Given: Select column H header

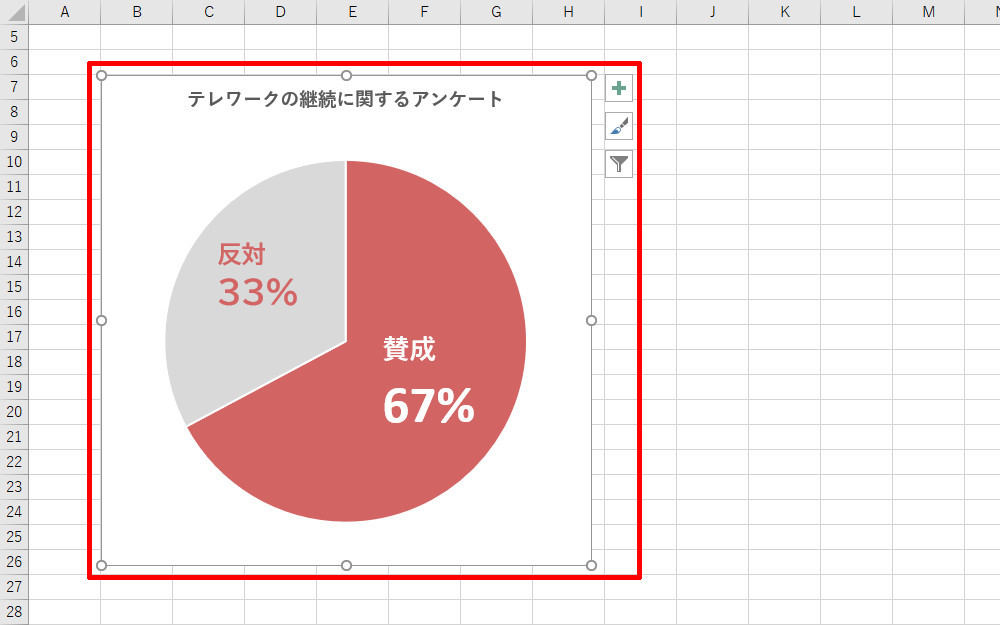Looking at the screenshot, I should [x=569, y=12].
